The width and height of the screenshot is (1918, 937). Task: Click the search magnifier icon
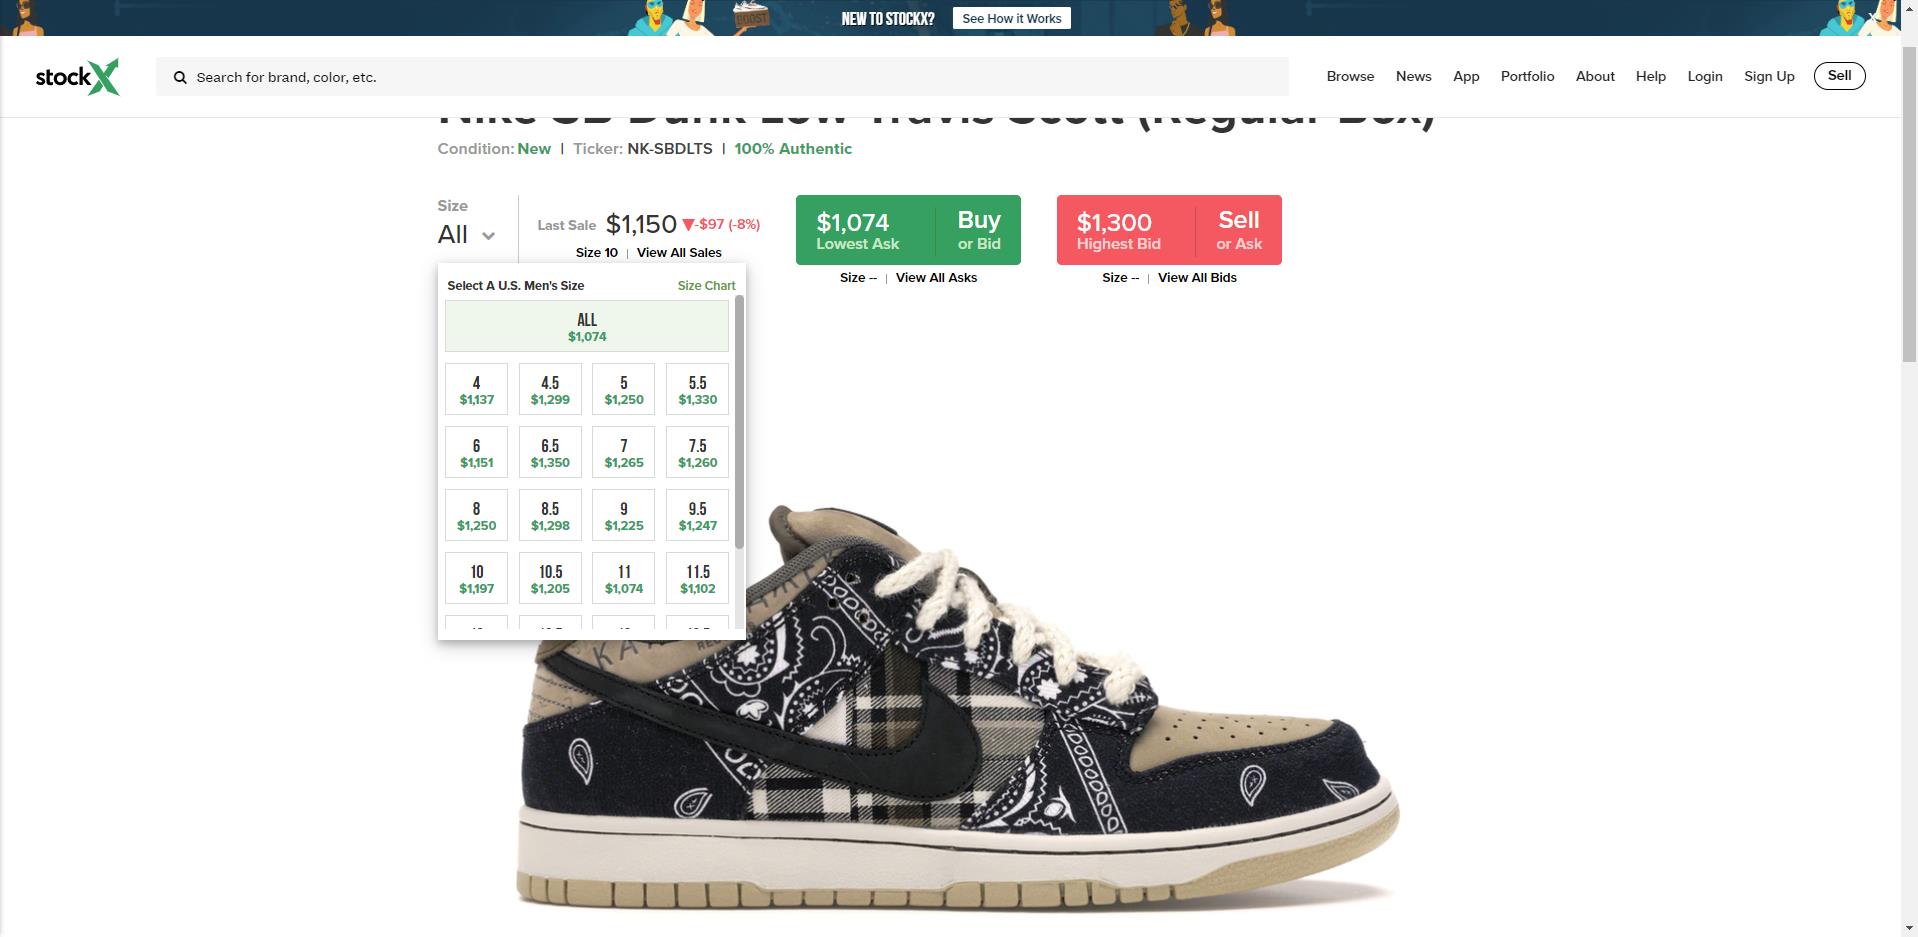pyautogui.click(x=180, y=77)
